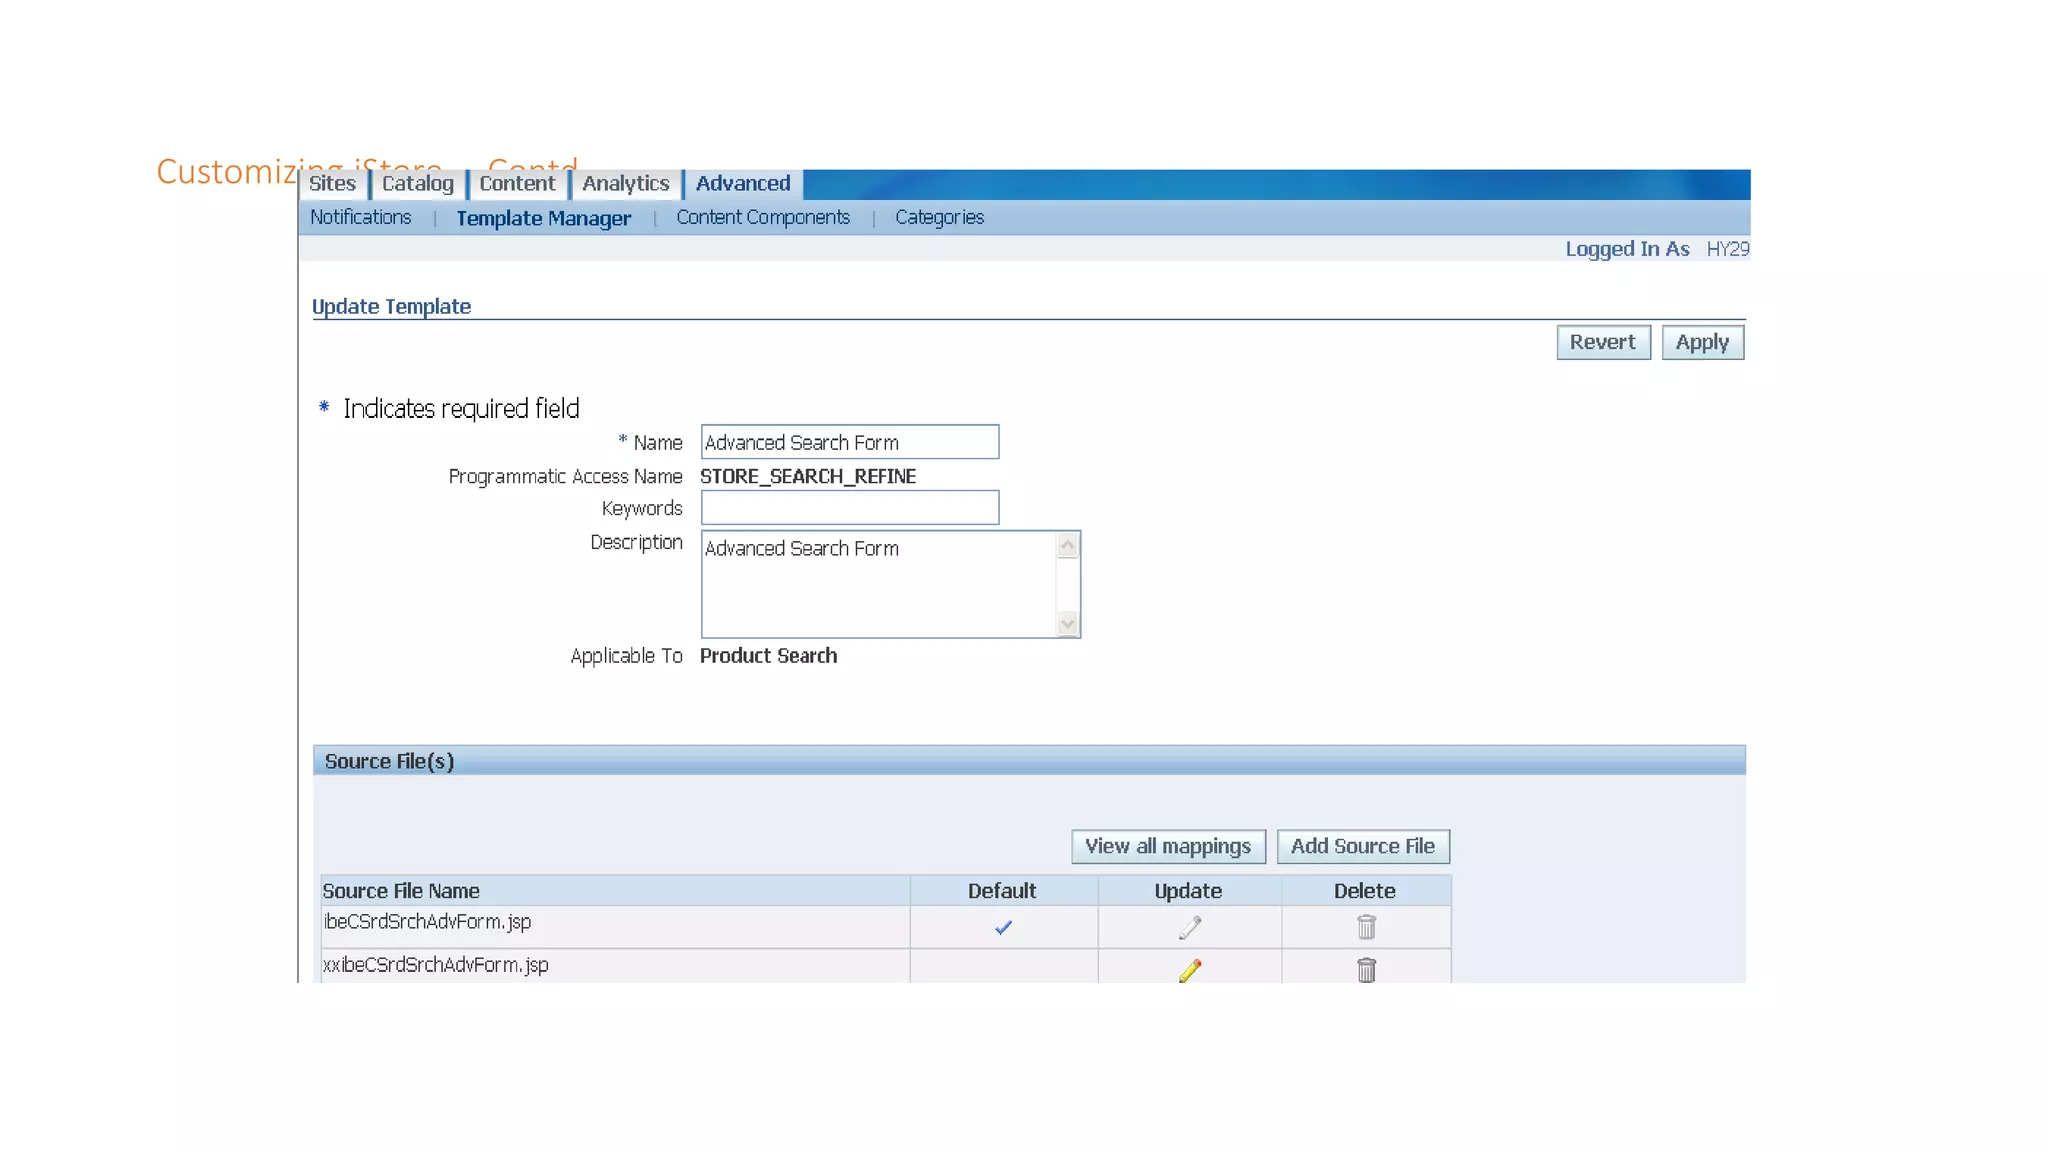This screenshot has width=2048, height=1152.
Task: Go to the Analytics tab
Action: point(625,184)
